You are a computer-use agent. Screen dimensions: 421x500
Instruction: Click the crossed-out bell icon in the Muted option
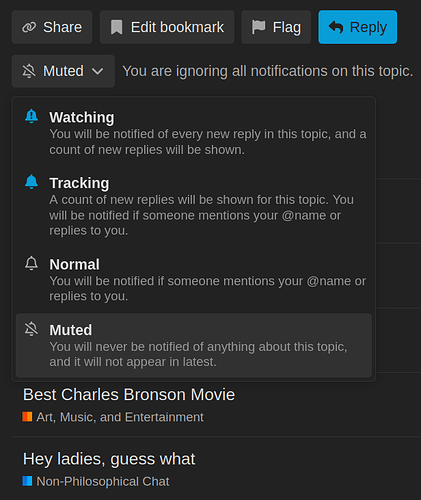click(x=31, y=329)
